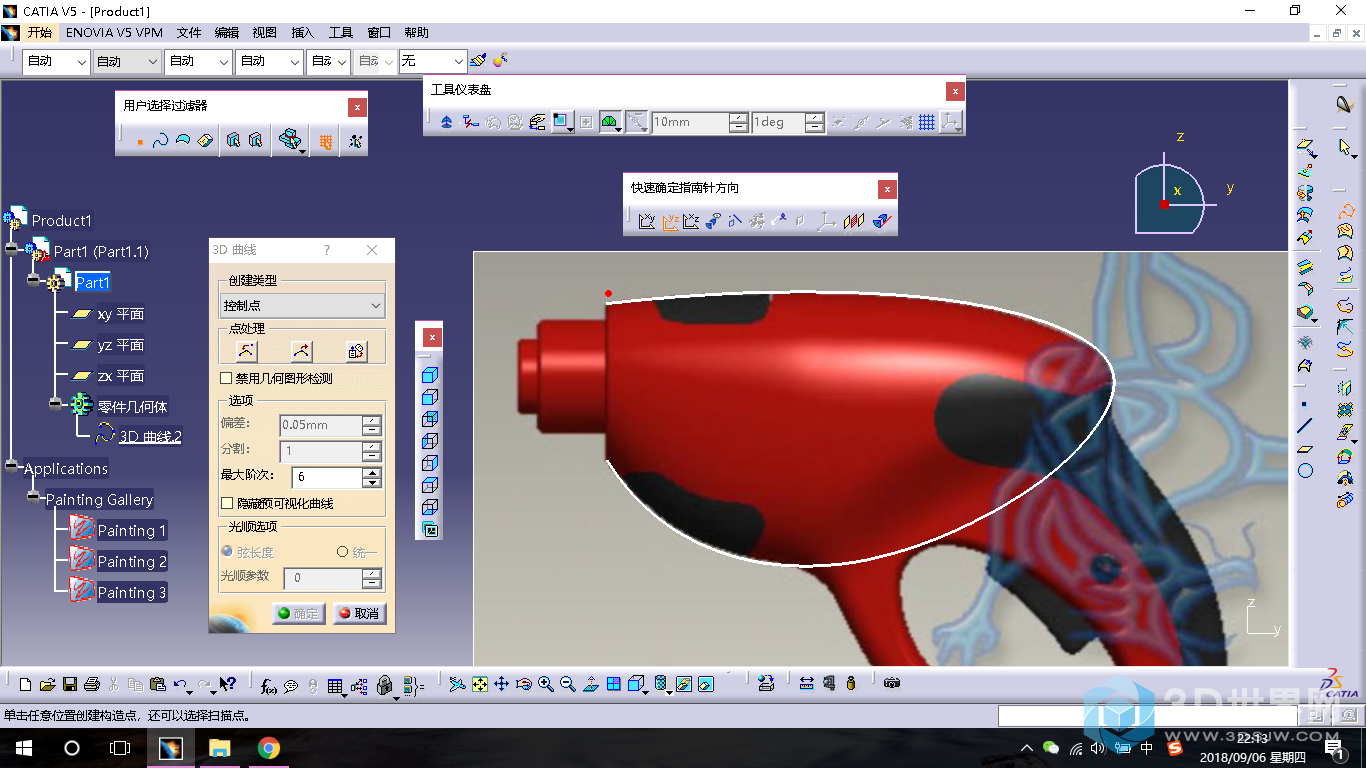Click the second 点处理 remove point icon

(301, 351)
